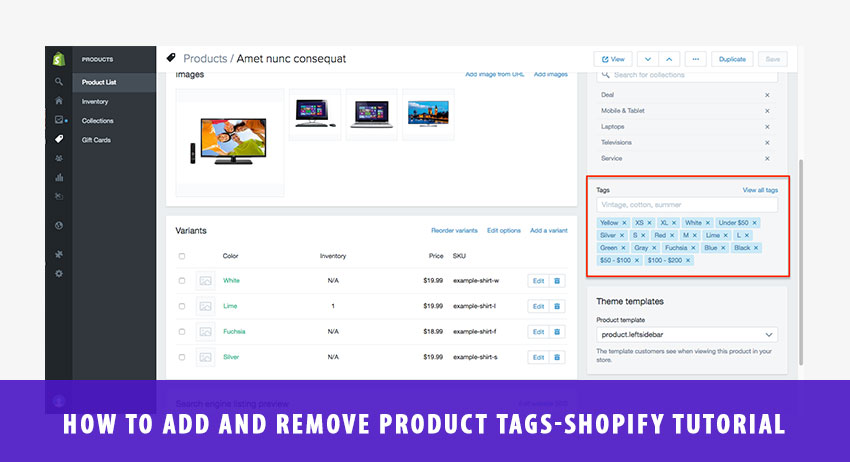Remove the Black tag
This screenshot has height=462, width=850.
click(756, 248)
